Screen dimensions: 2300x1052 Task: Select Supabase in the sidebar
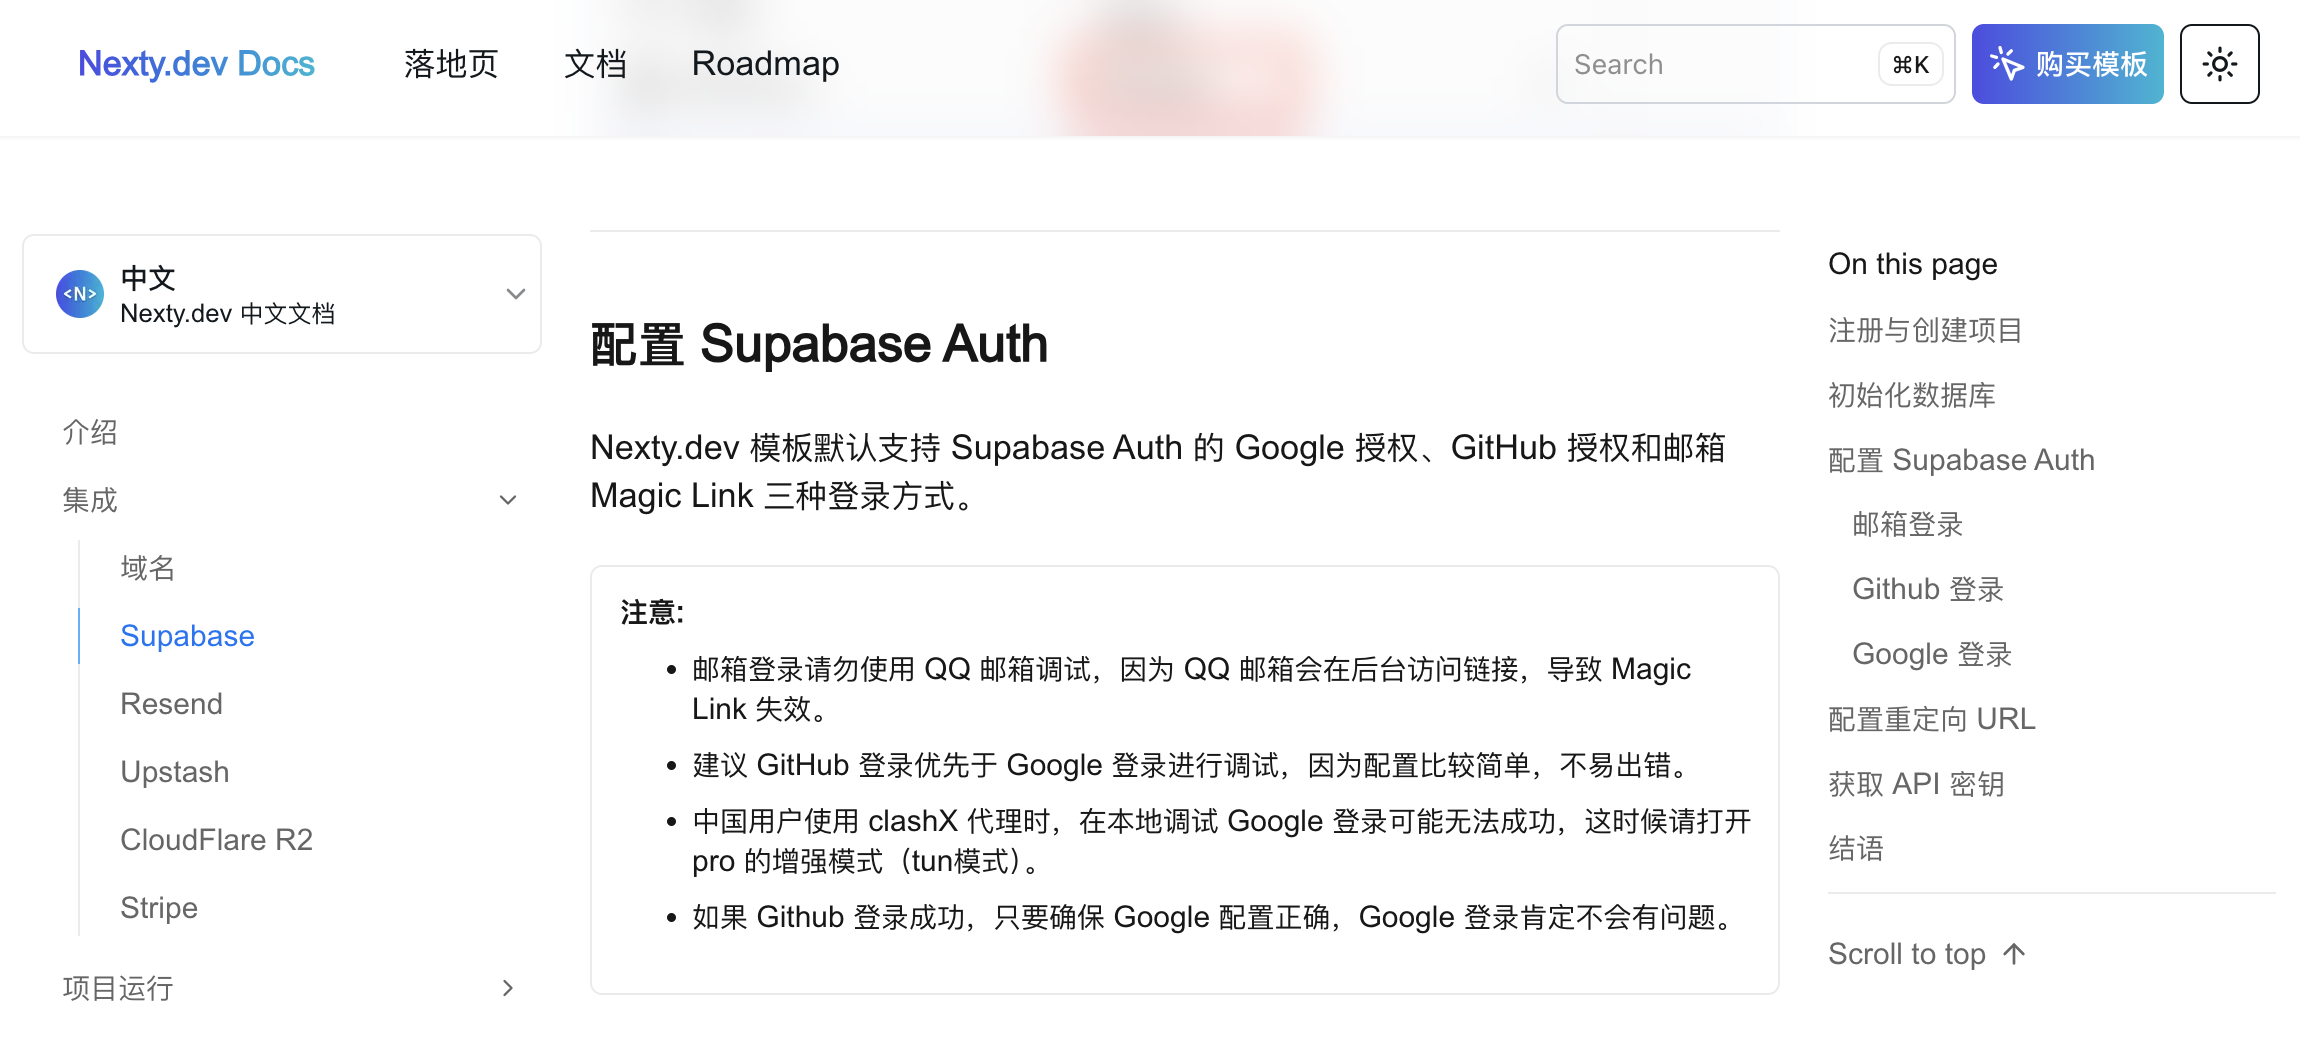(x=187, y=636)
